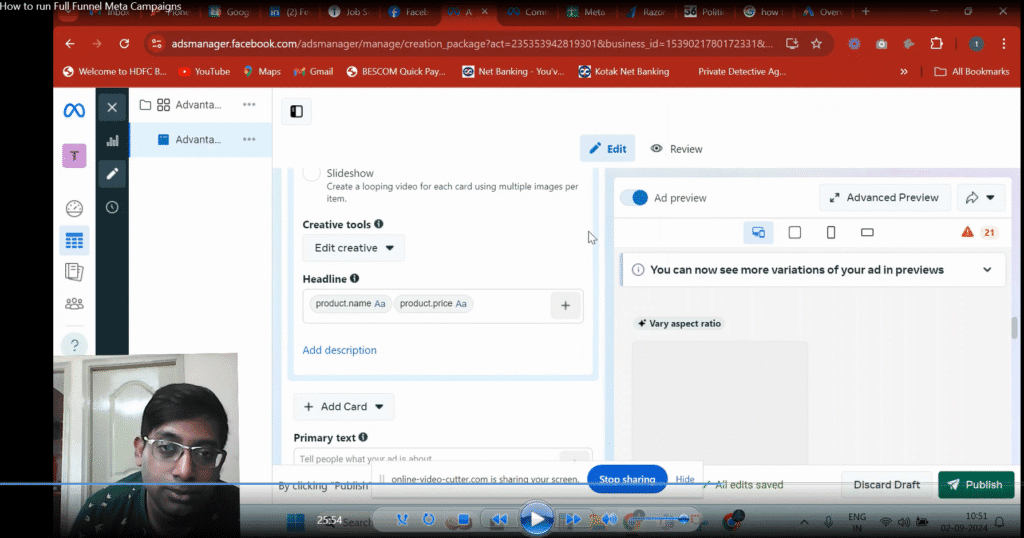This screenshot has width=1024, height=538.
Task: Open the Audiences people icon
Action: (74, 304)
